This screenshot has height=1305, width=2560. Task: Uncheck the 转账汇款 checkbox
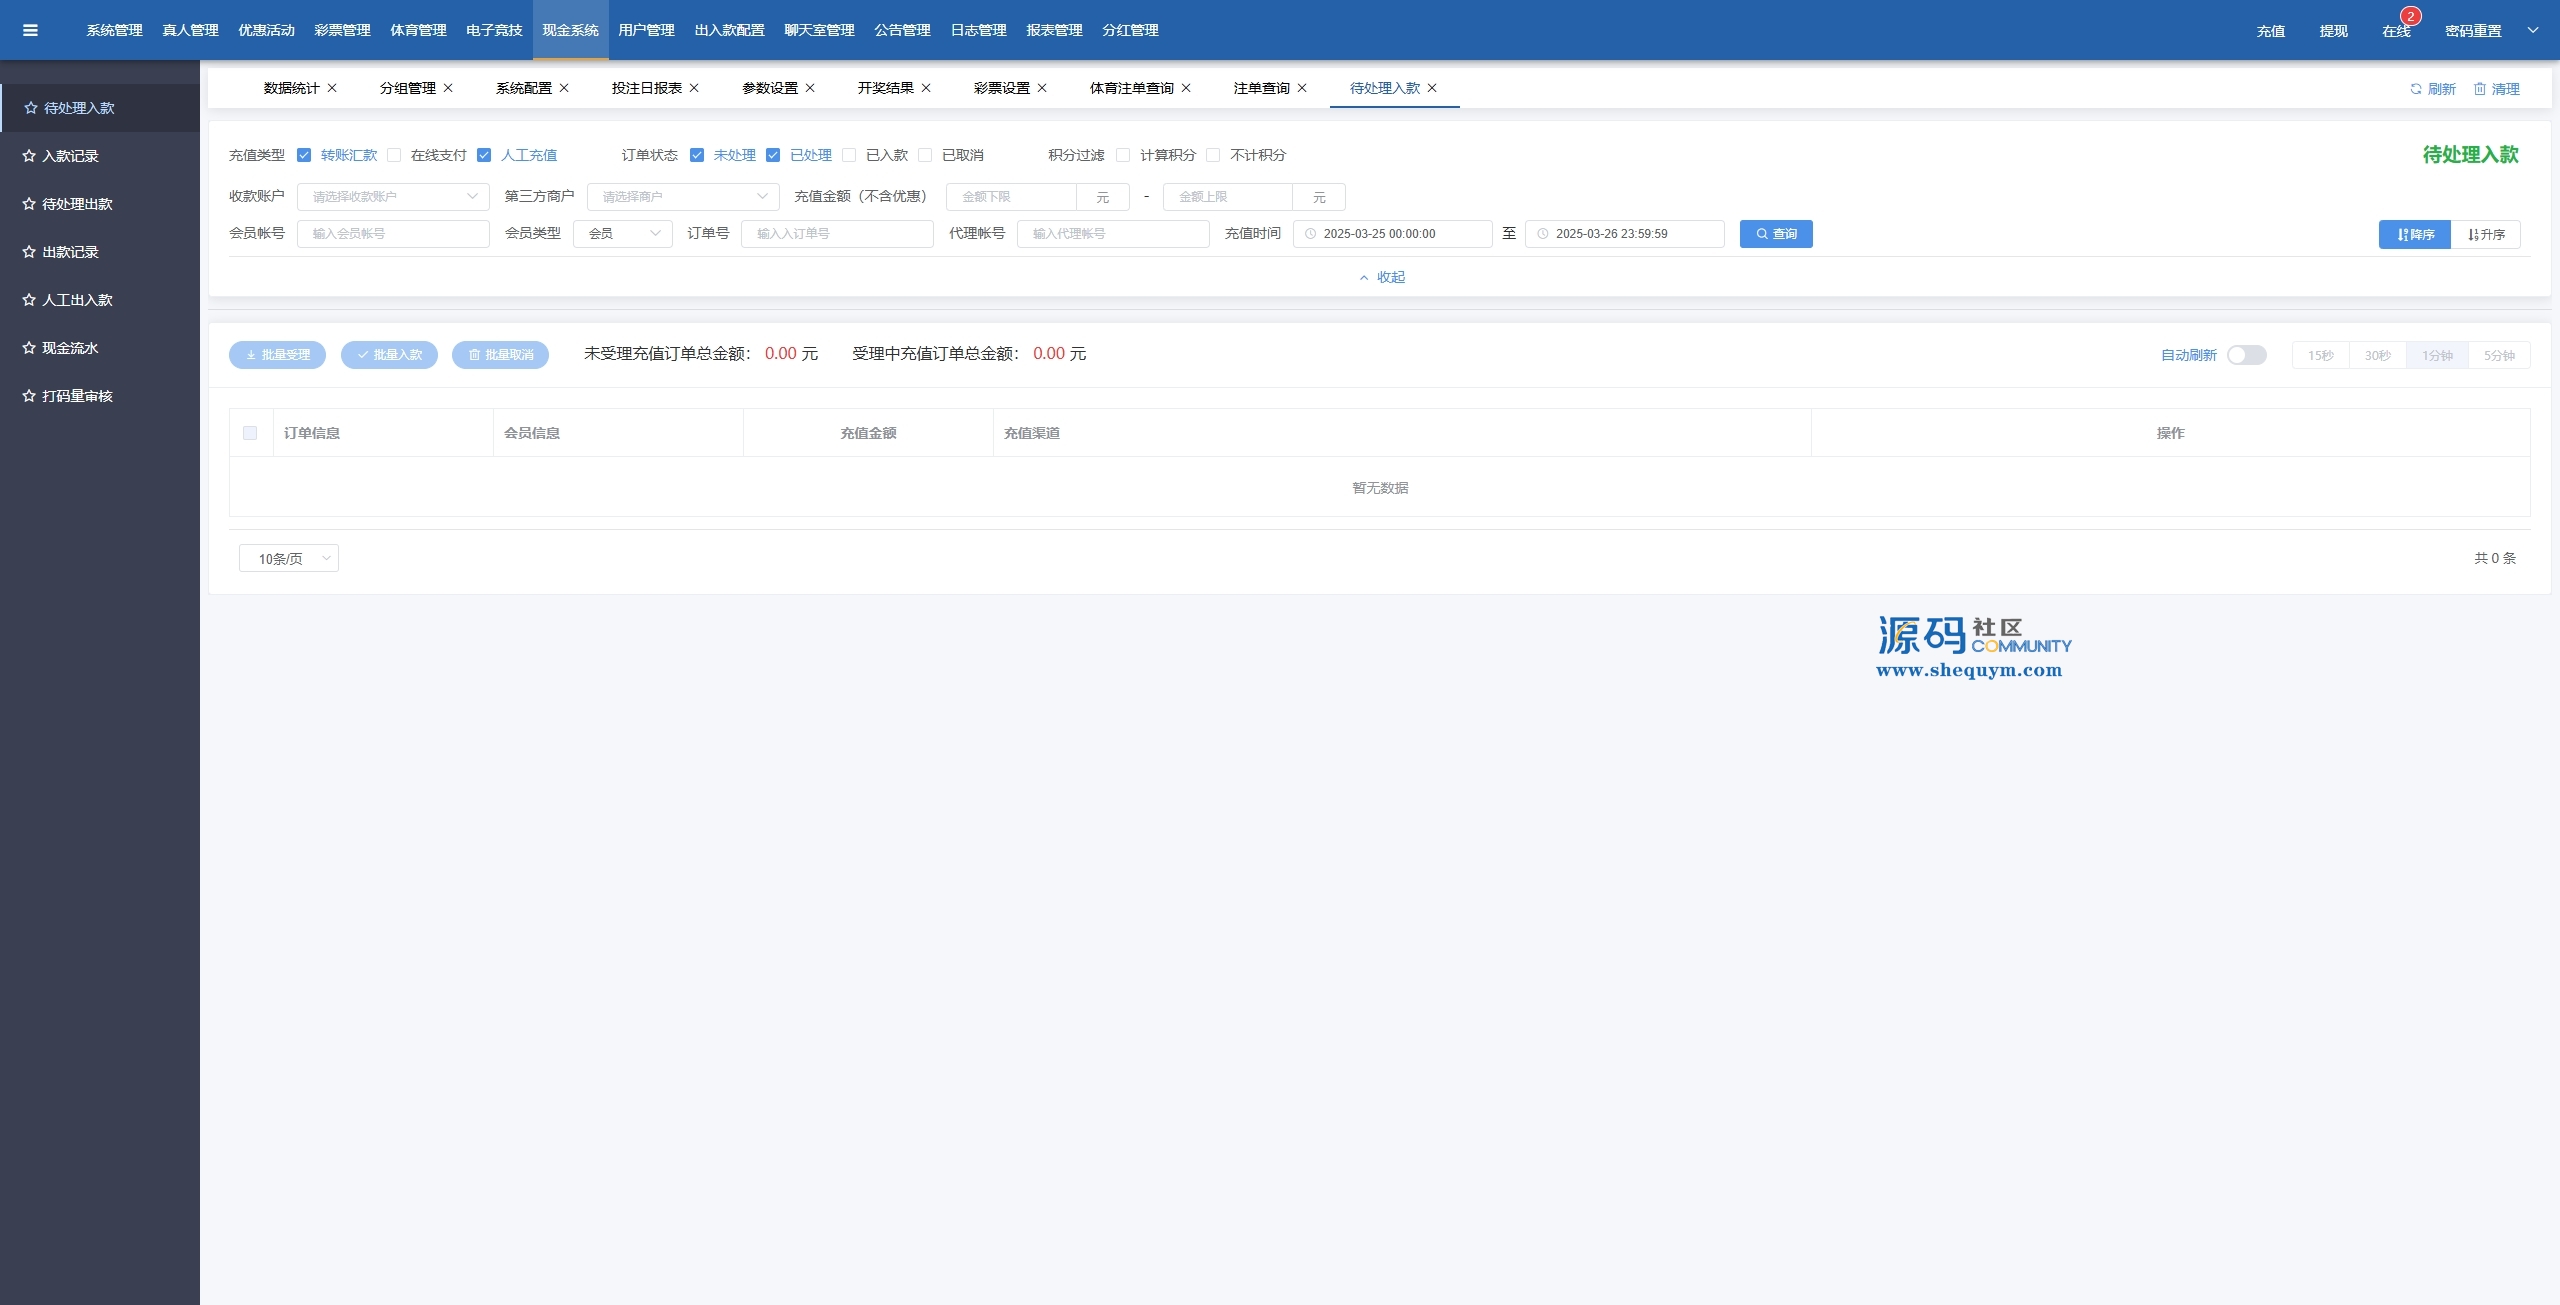(x=304, y=155)
